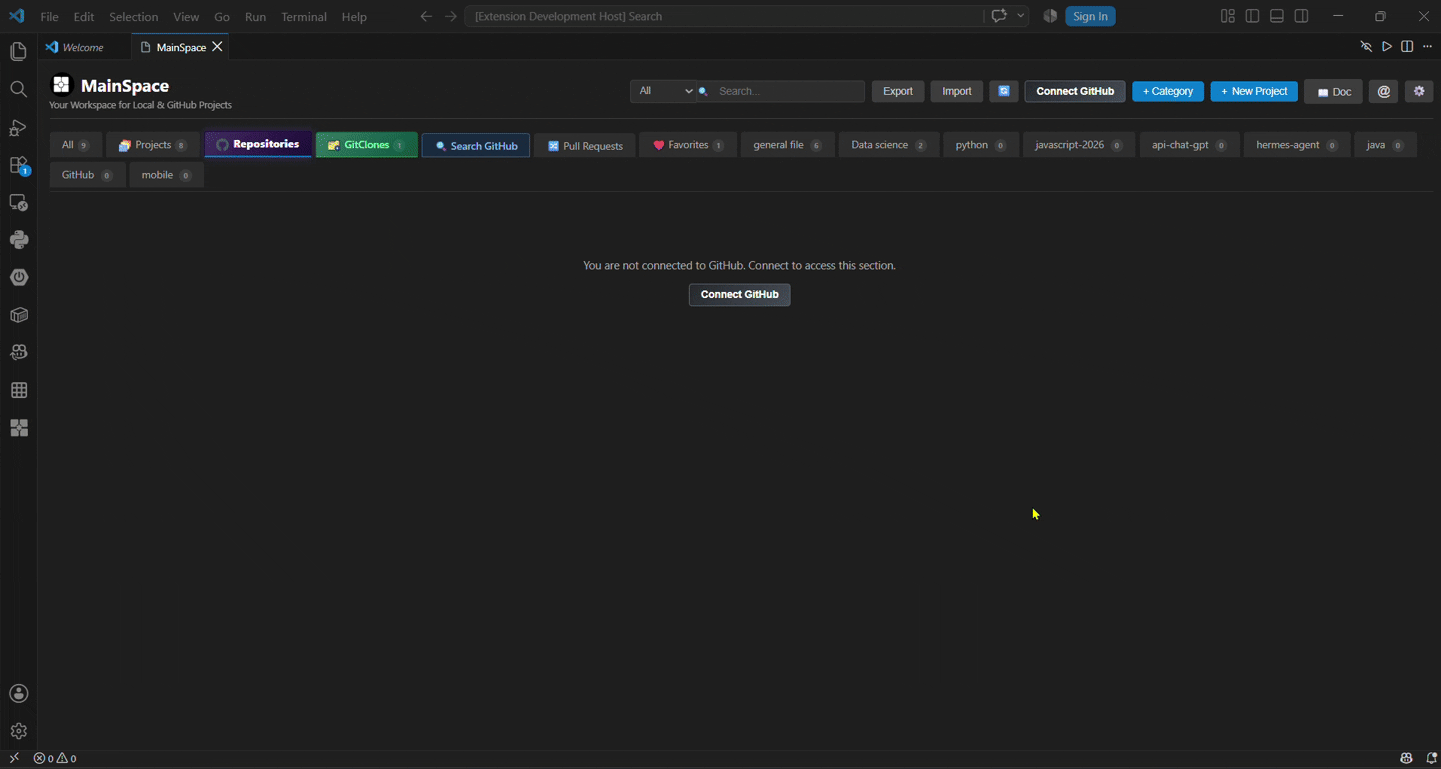Click the Import button
The height and width of the screenshot is (769, 1441).
click(x=957, y=91)
